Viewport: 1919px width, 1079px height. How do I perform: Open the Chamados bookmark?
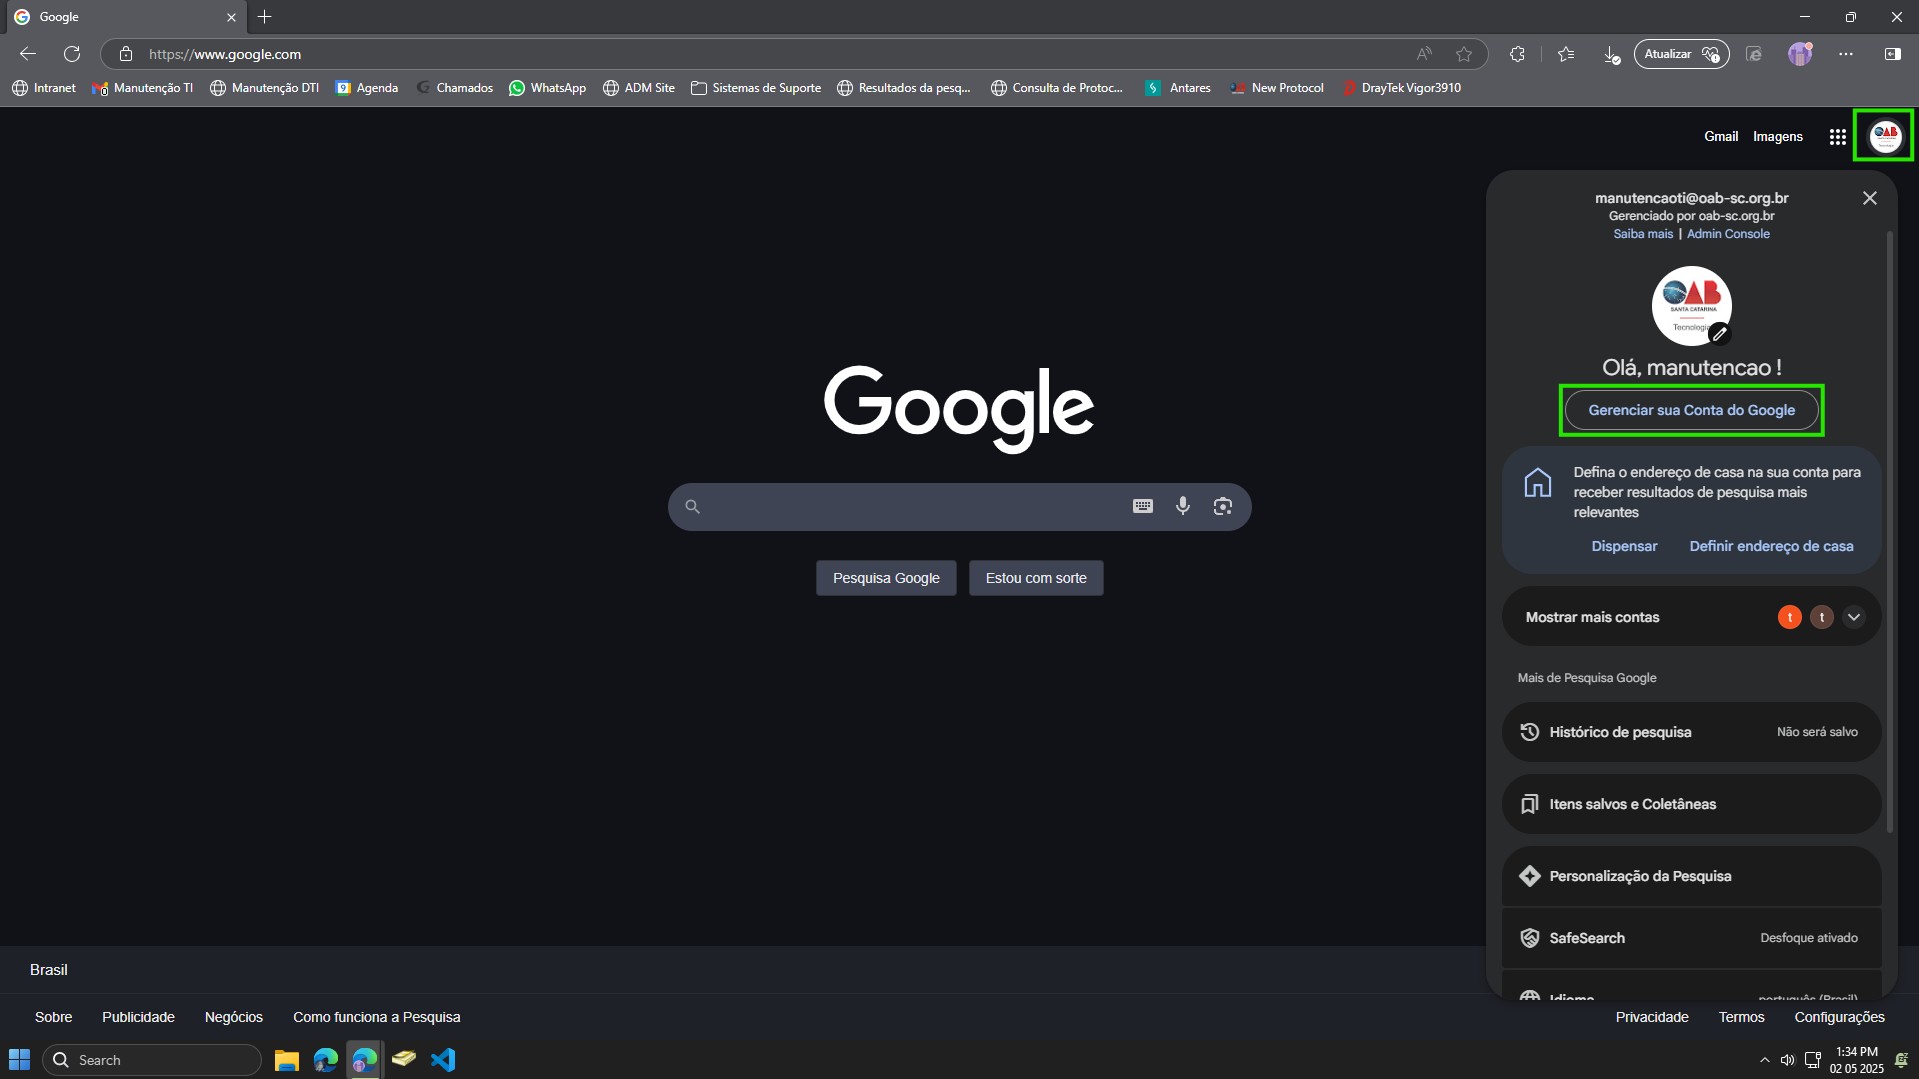454,88
